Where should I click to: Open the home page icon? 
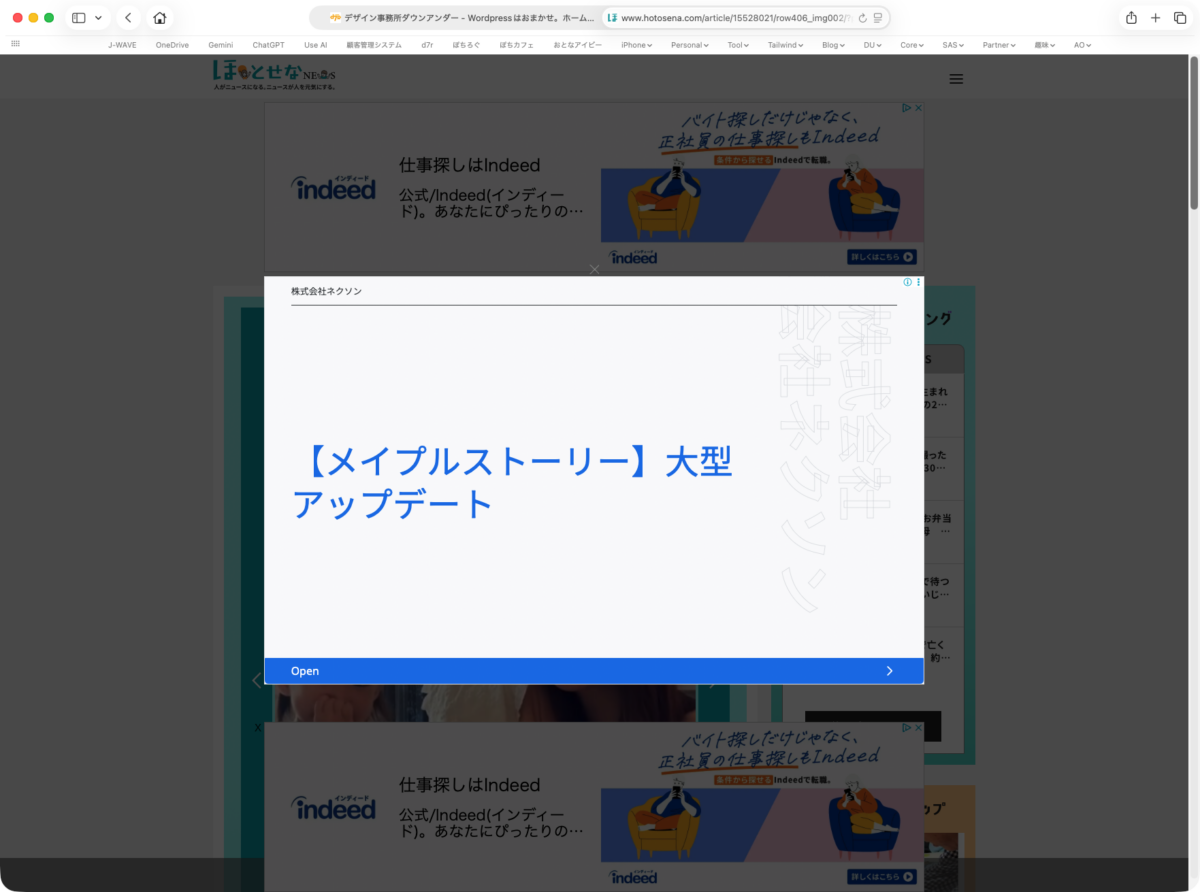tap(160, 18)
